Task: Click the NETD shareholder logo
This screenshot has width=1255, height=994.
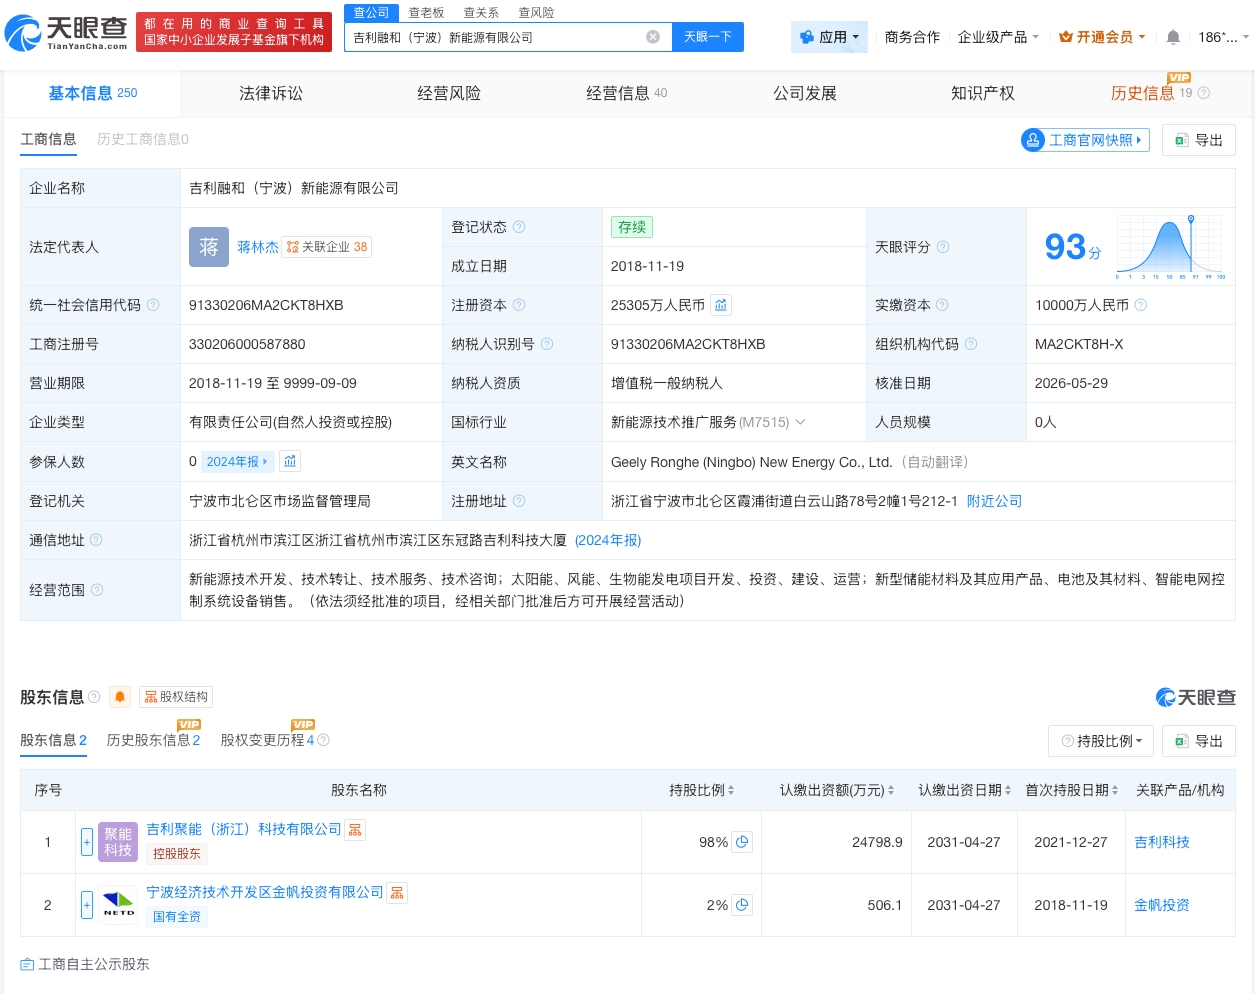Action: (118, 905)
